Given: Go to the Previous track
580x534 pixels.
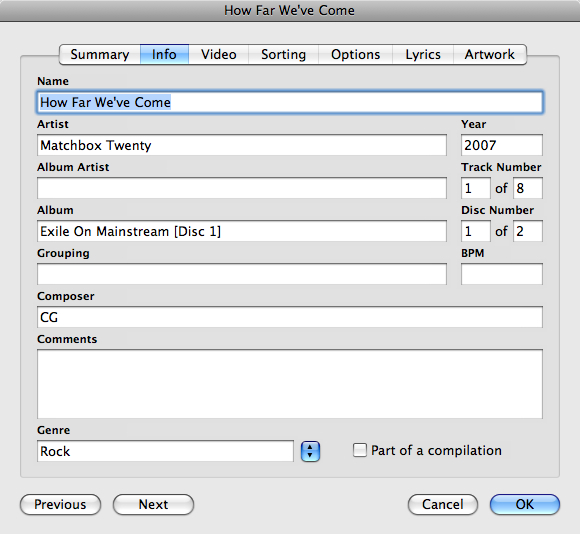Looking at the screenshot, I should point(60,504).
